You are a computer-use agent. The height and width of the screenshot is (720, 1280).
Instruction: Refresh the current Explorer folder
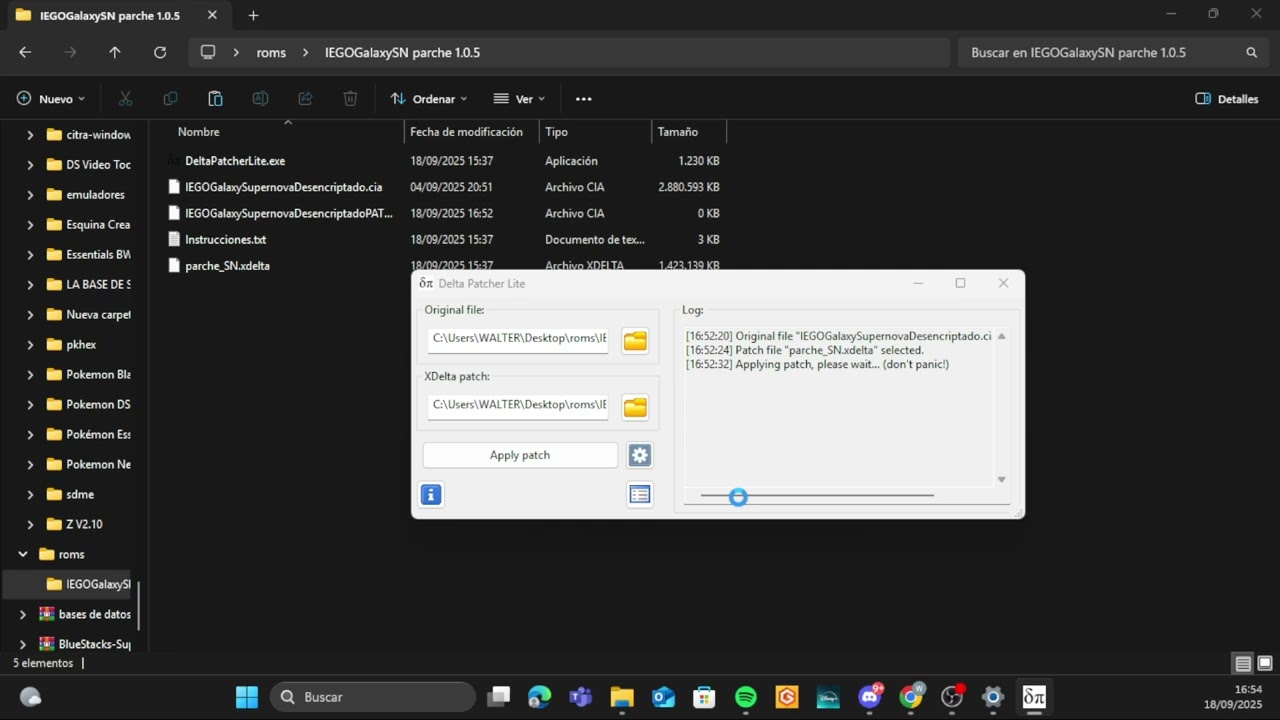pyautogui.click(x=160, y=52)
